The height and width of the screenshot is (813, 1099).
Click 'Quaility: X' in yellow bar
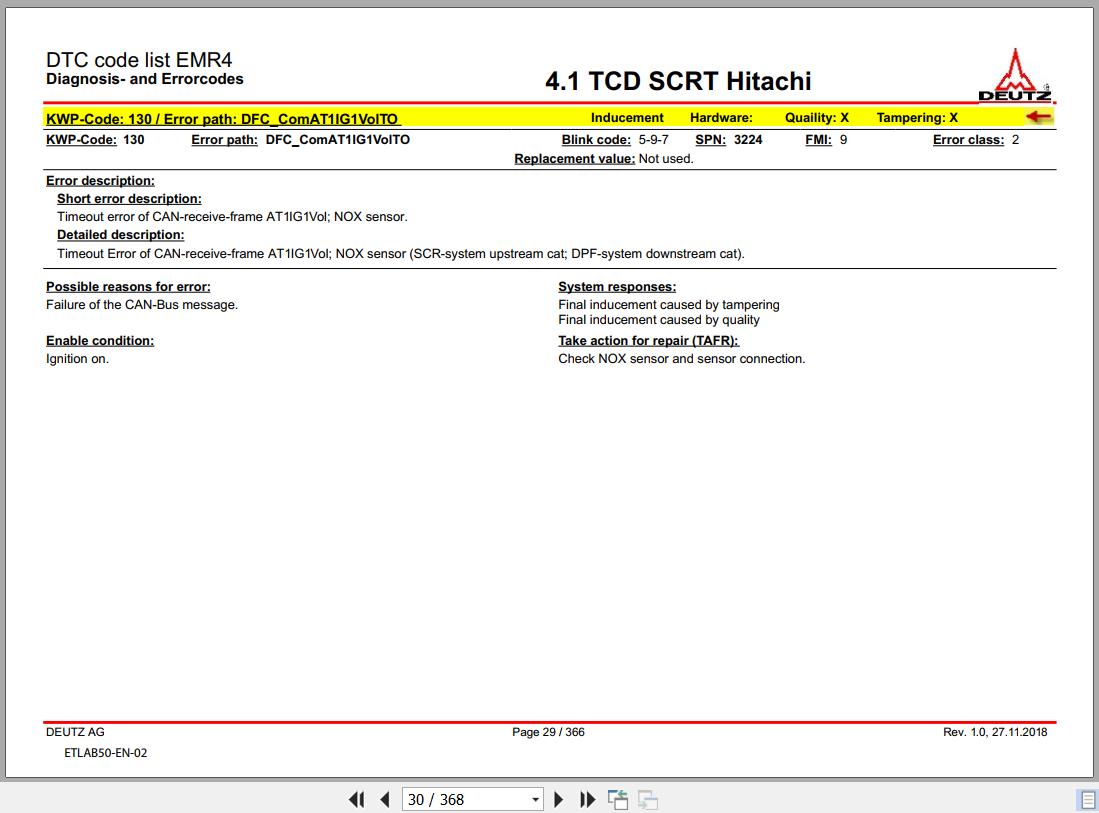pos(817,118)
